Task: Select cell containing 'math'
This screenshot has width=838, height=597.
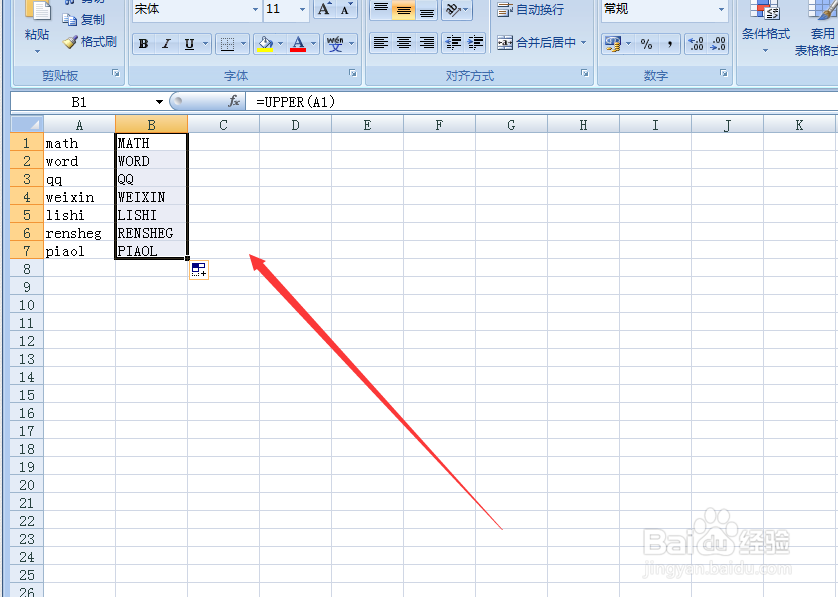Action: 79,143
